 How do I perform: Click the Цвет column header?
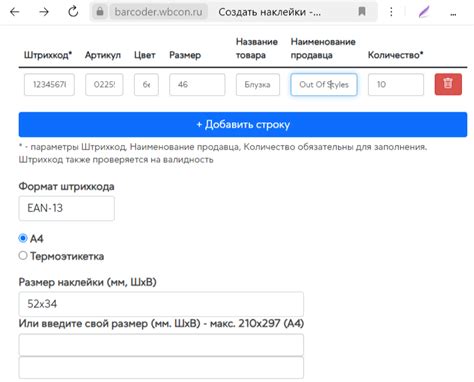click(145, 55)
